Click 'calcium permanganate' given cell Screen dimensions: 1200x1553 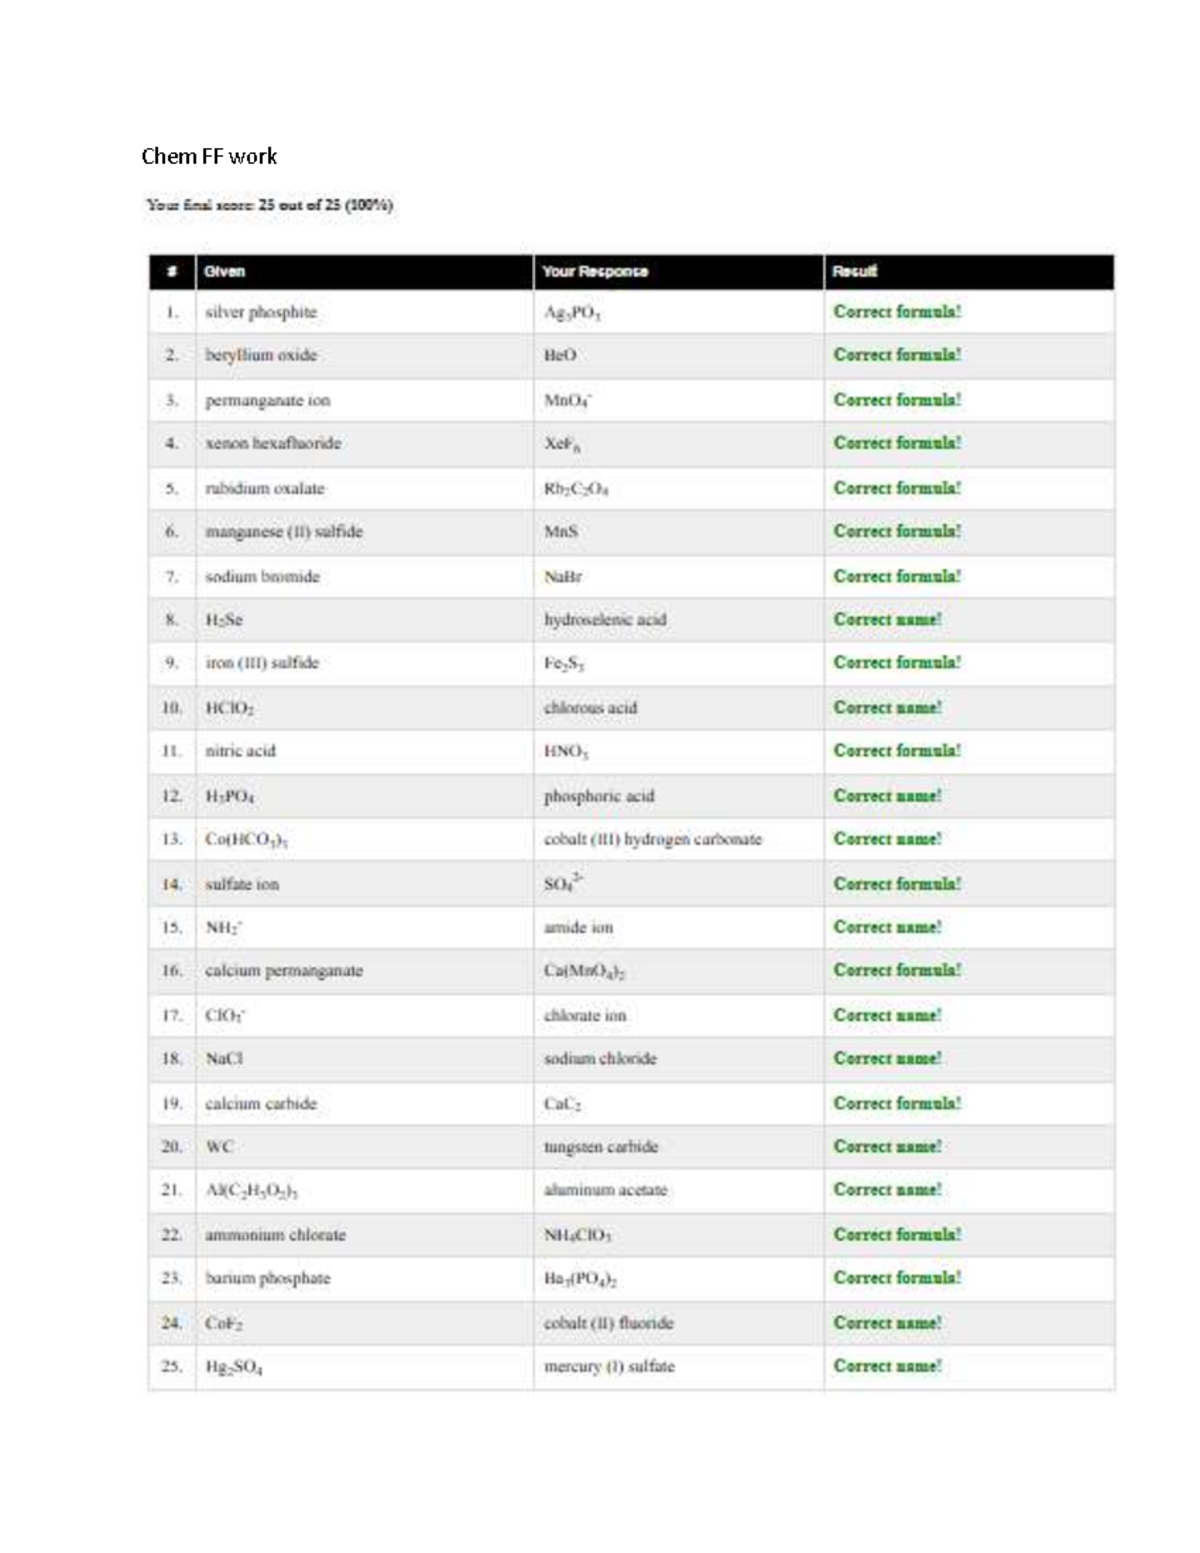click(284, 971)
